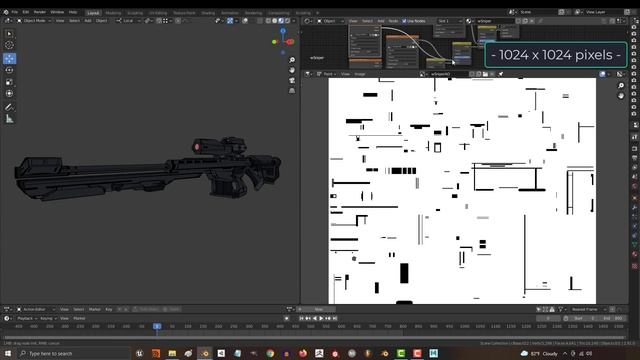Click the blue Z axis on navigation gizmo

click(283, 31)
